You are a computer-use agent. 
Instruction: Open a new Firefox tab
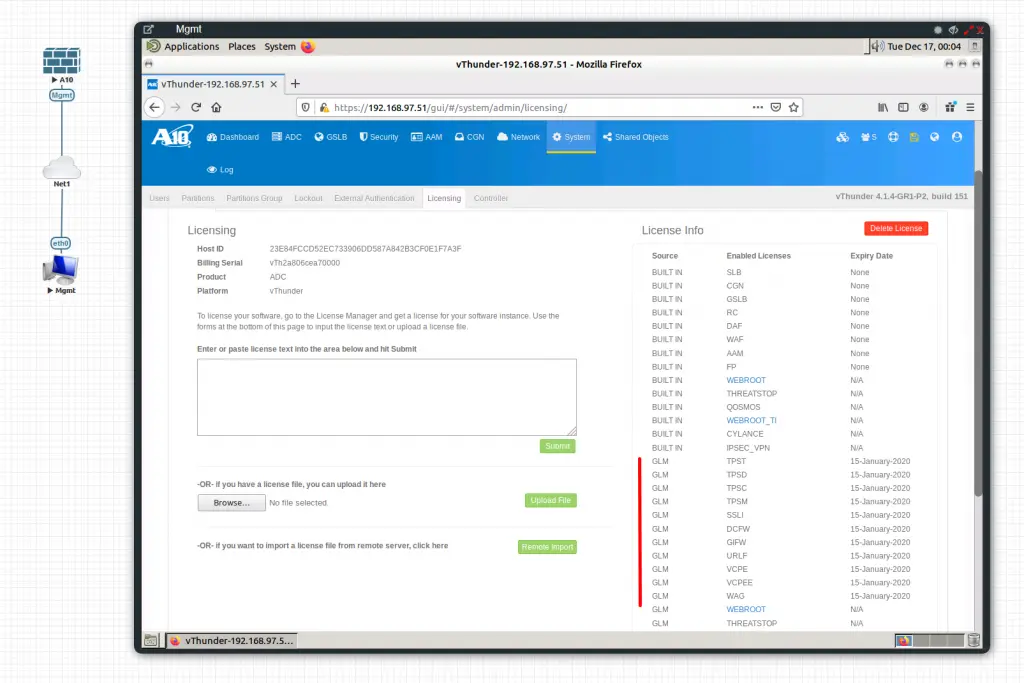coord(295,84)
